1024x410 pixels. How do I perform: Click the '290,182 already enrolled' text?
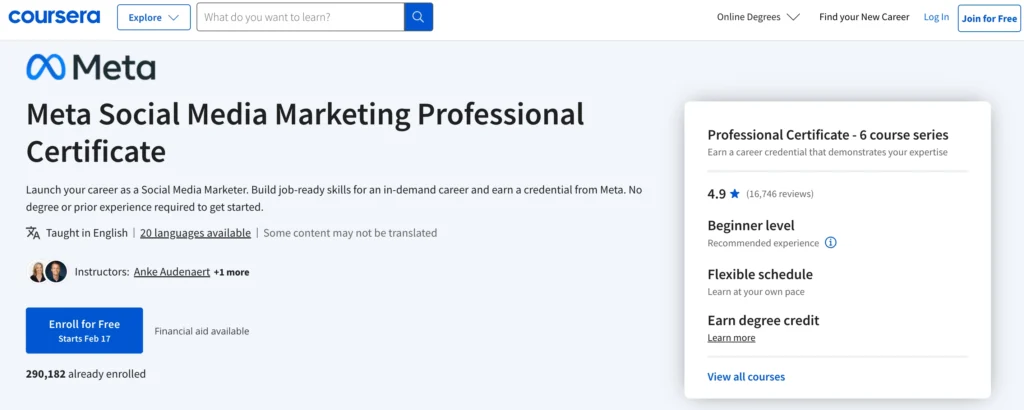(86, 374)
